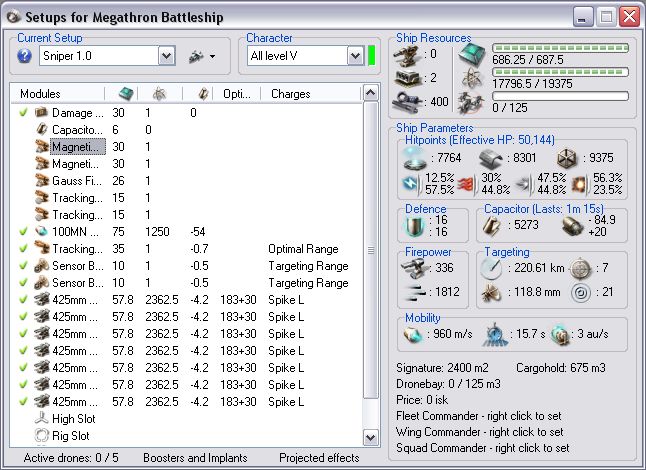Click the powergrid icon next to 17796.5

(472, 78)
